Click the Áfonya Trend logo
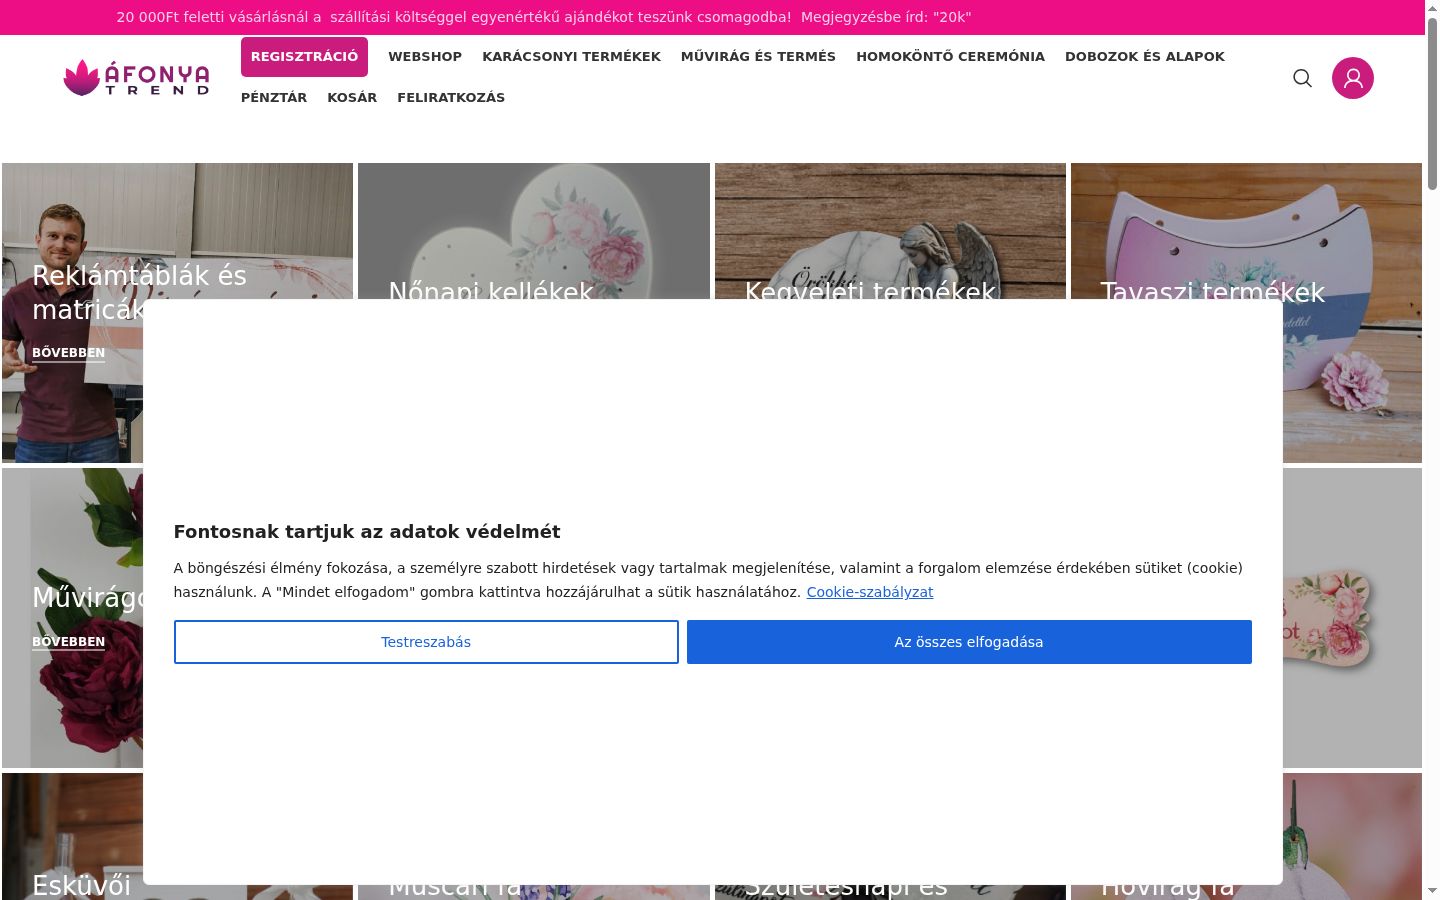This screenshot has width=1440, height=900. (136, 78)
